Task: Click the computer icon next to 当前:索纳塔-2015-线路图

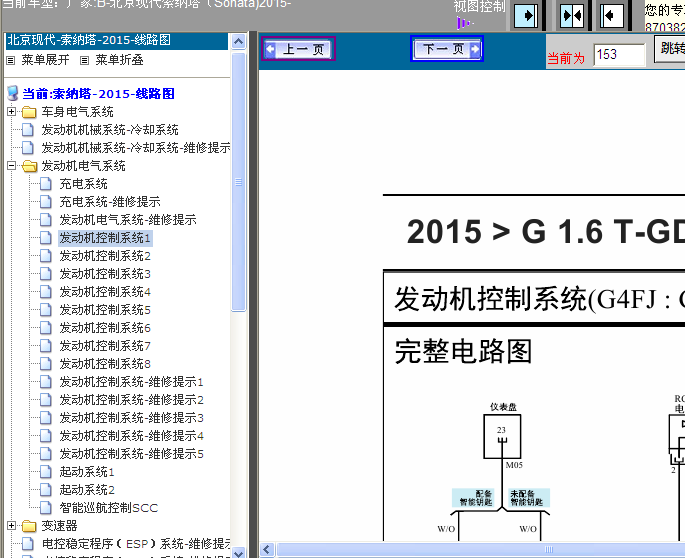Action: tap(13, 93)
